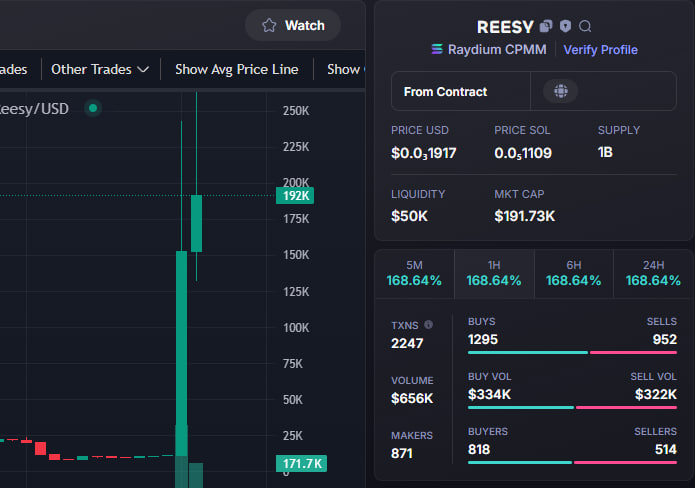
Task: Open the shield security check icon
Action: [565, 26]
